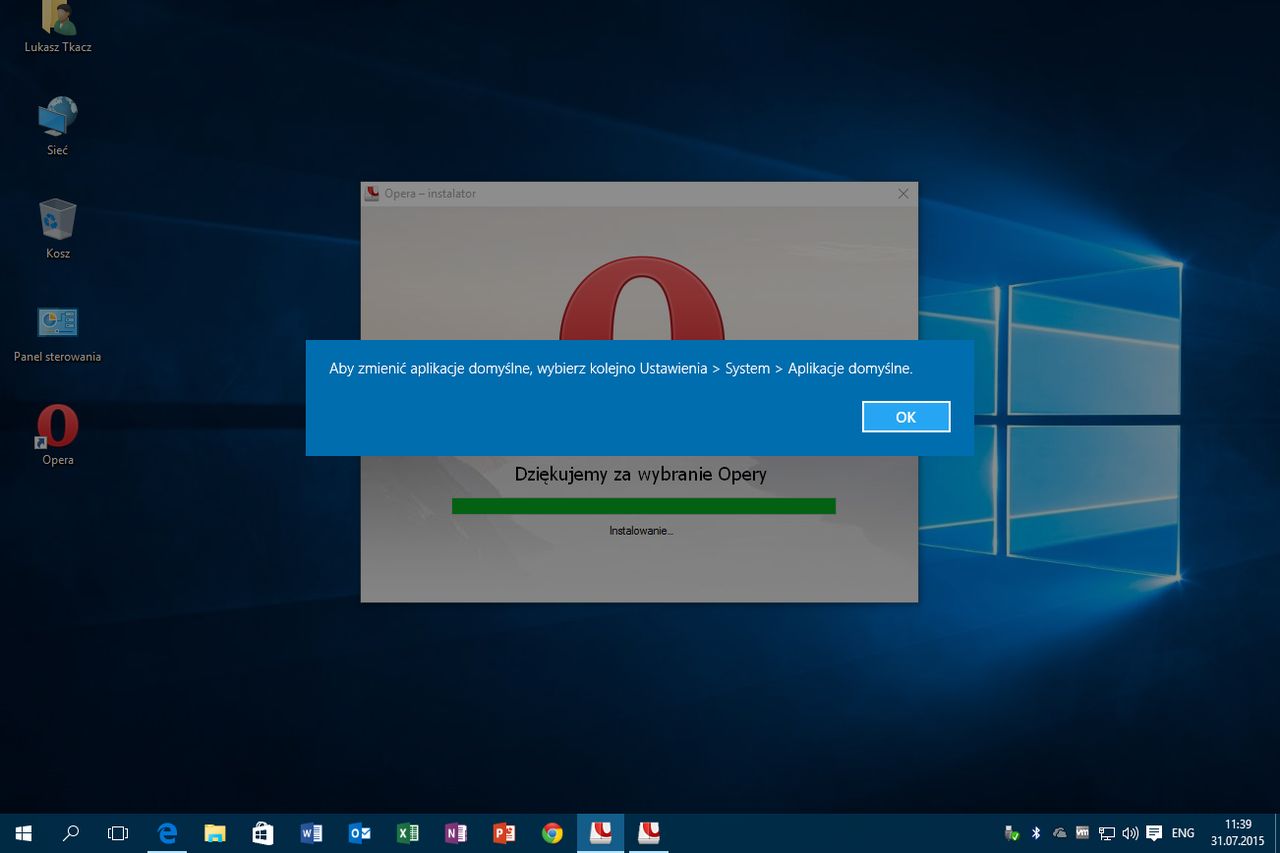Launch Google Chrome from the taskbar
The image size is (1280, 853).
point(551,833)
